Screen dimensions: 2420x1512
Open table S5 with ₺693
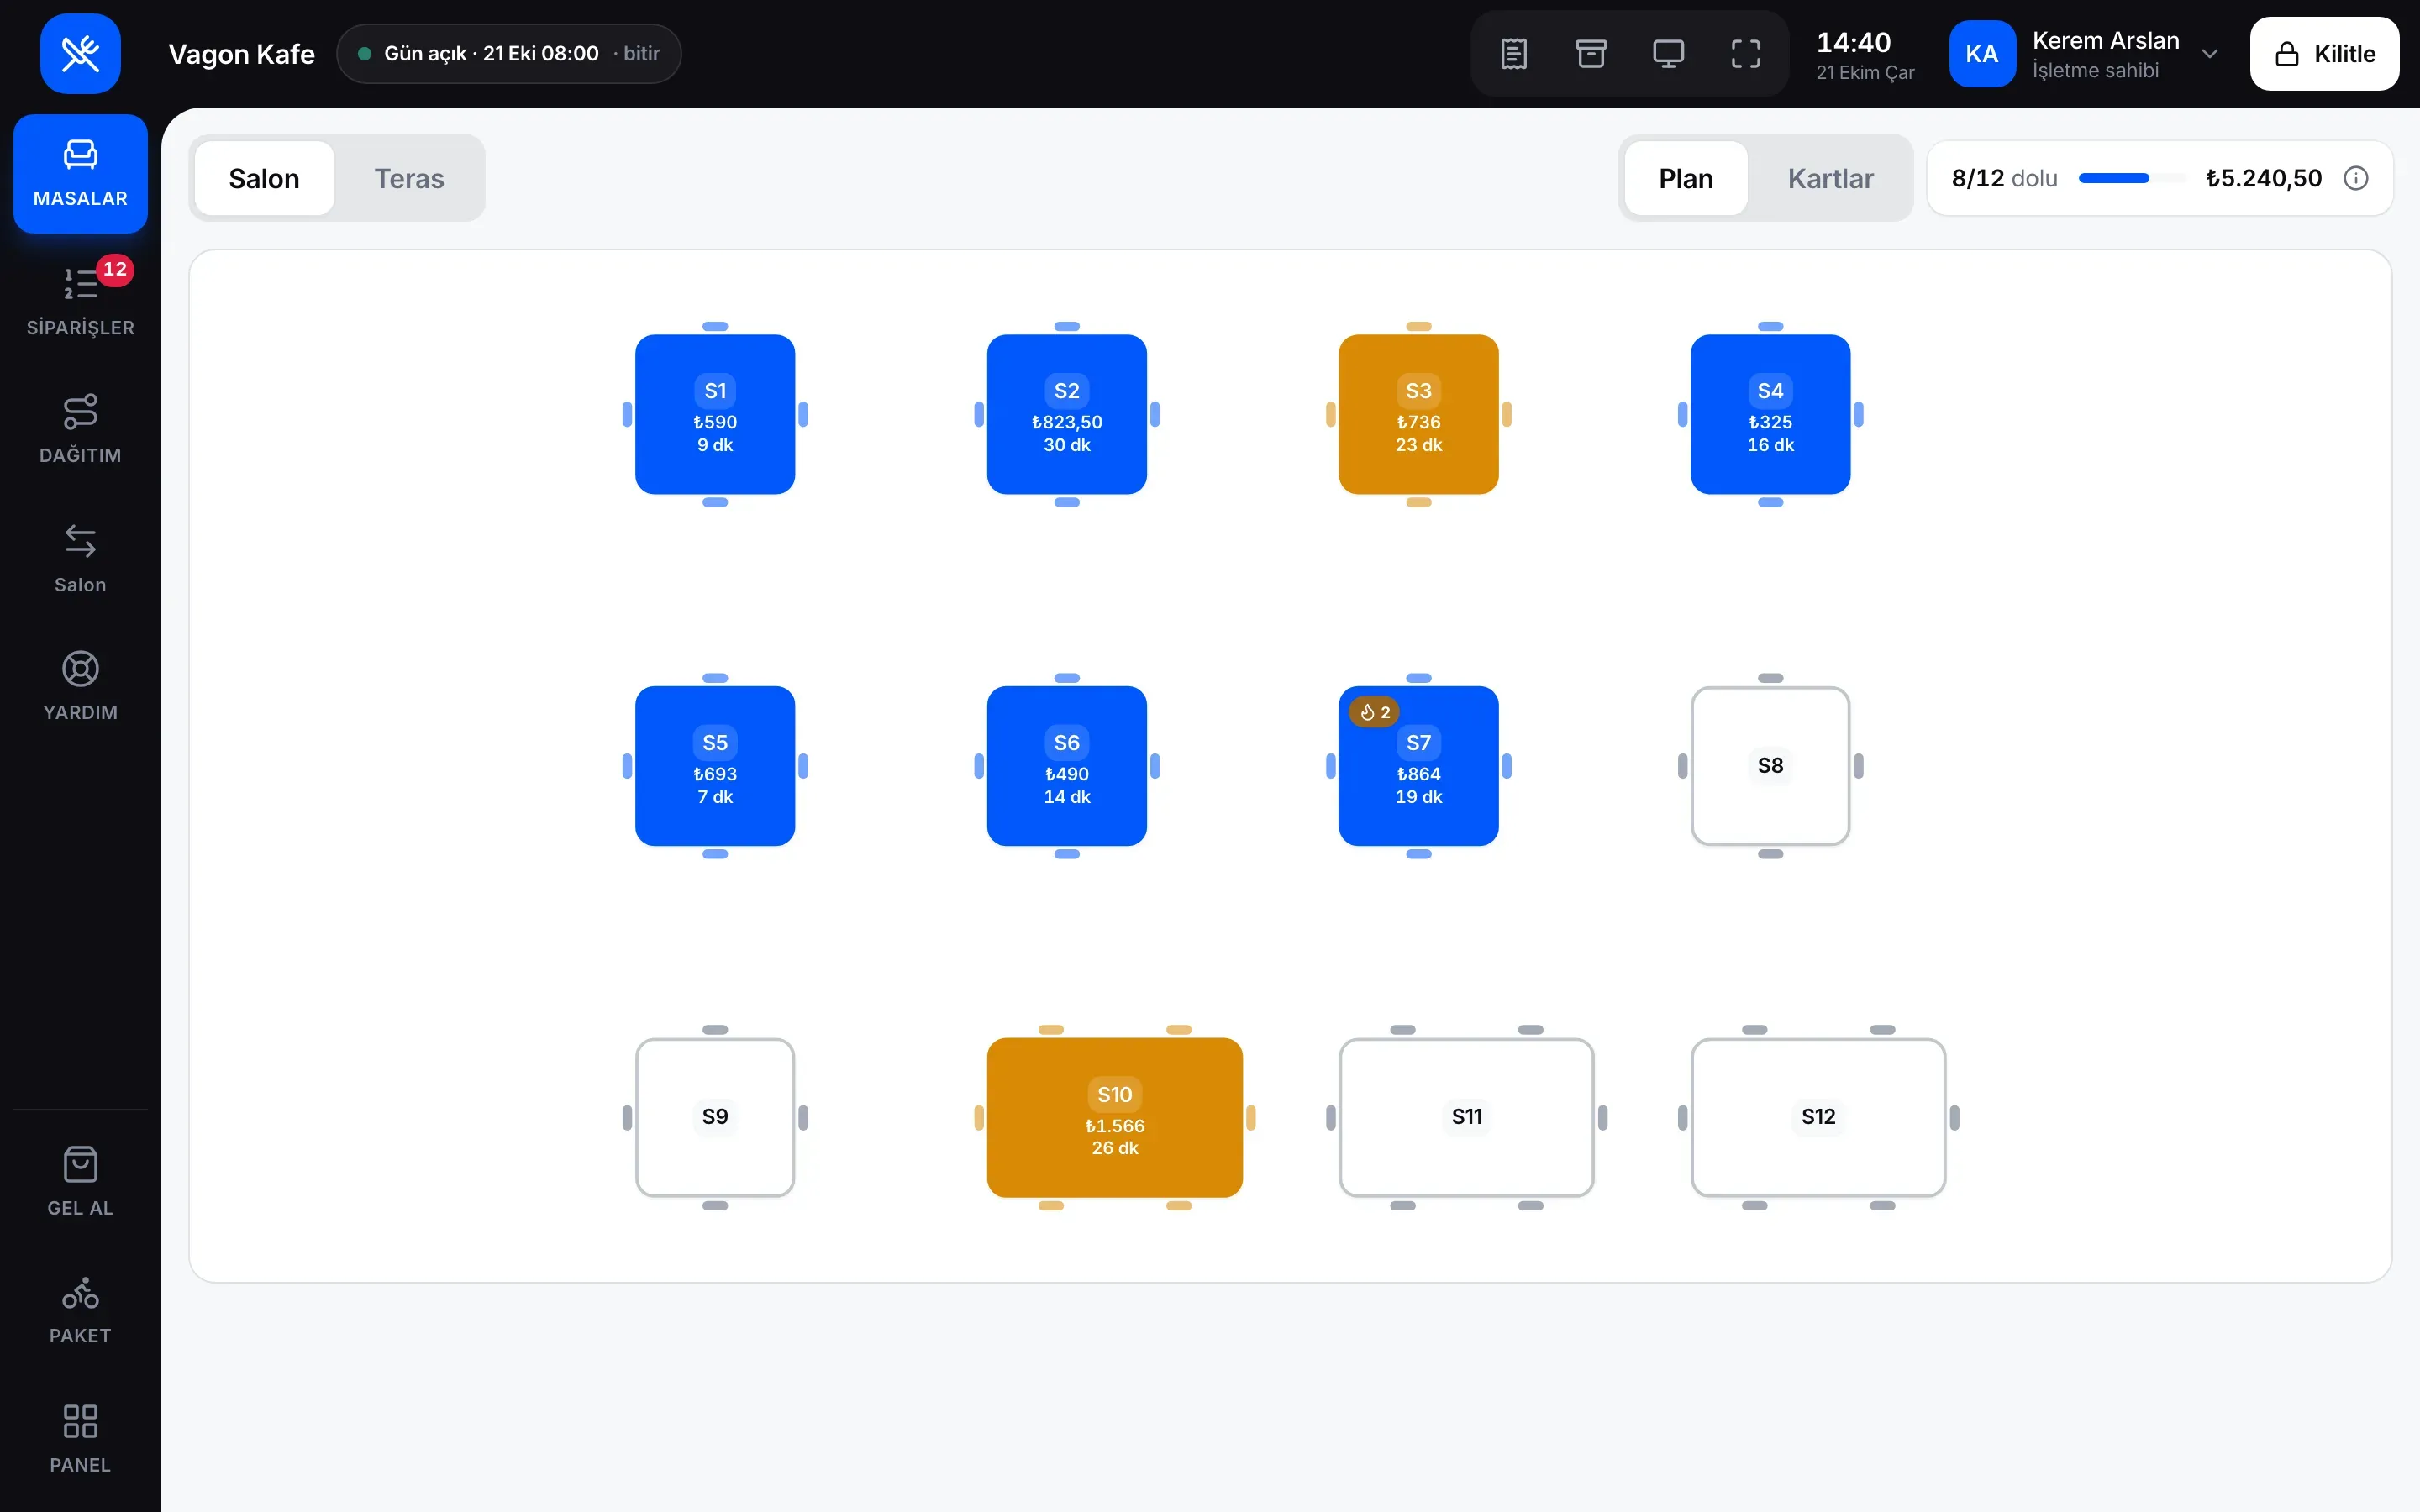coord(715,766)
